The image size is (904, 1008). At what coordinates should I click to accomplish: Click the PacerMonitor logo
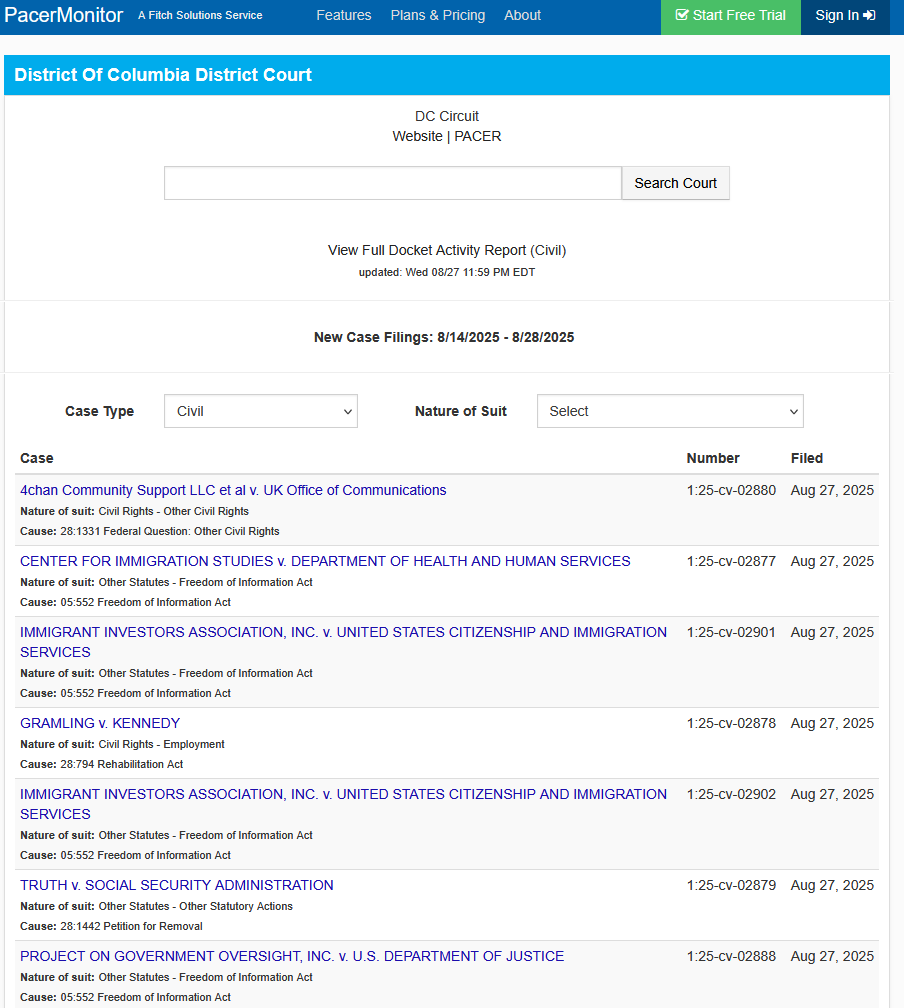tap(63, 15)
